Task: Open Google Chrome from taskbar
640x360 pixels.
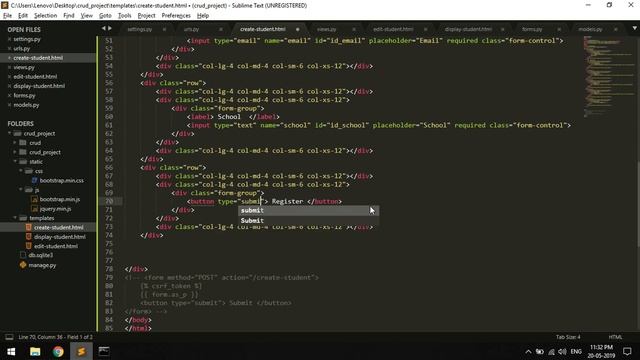Action: [x=58, y=351]
